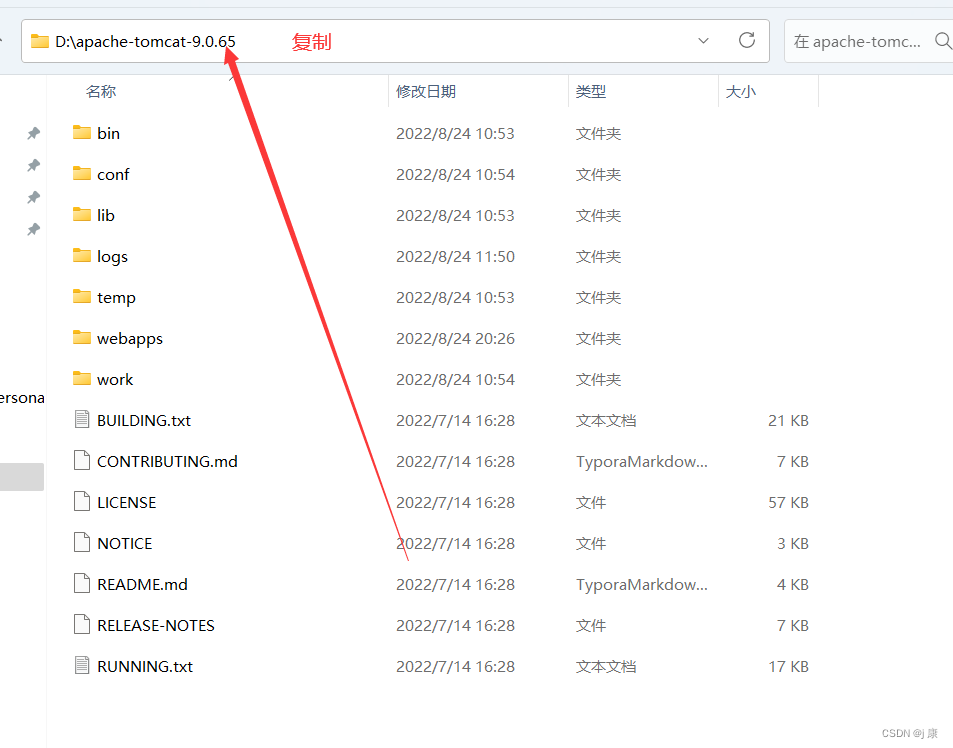Sort by the 修改日期 column header

pyautogui.click(x=426, y=92)
